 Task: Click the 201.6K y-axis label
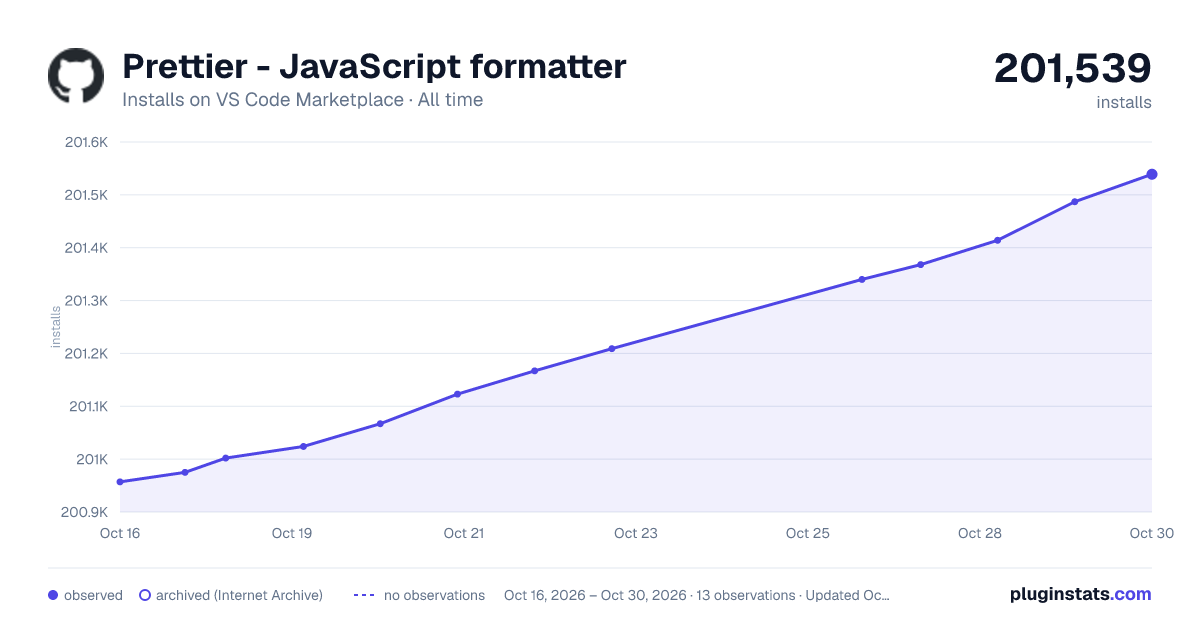[86, 142]
